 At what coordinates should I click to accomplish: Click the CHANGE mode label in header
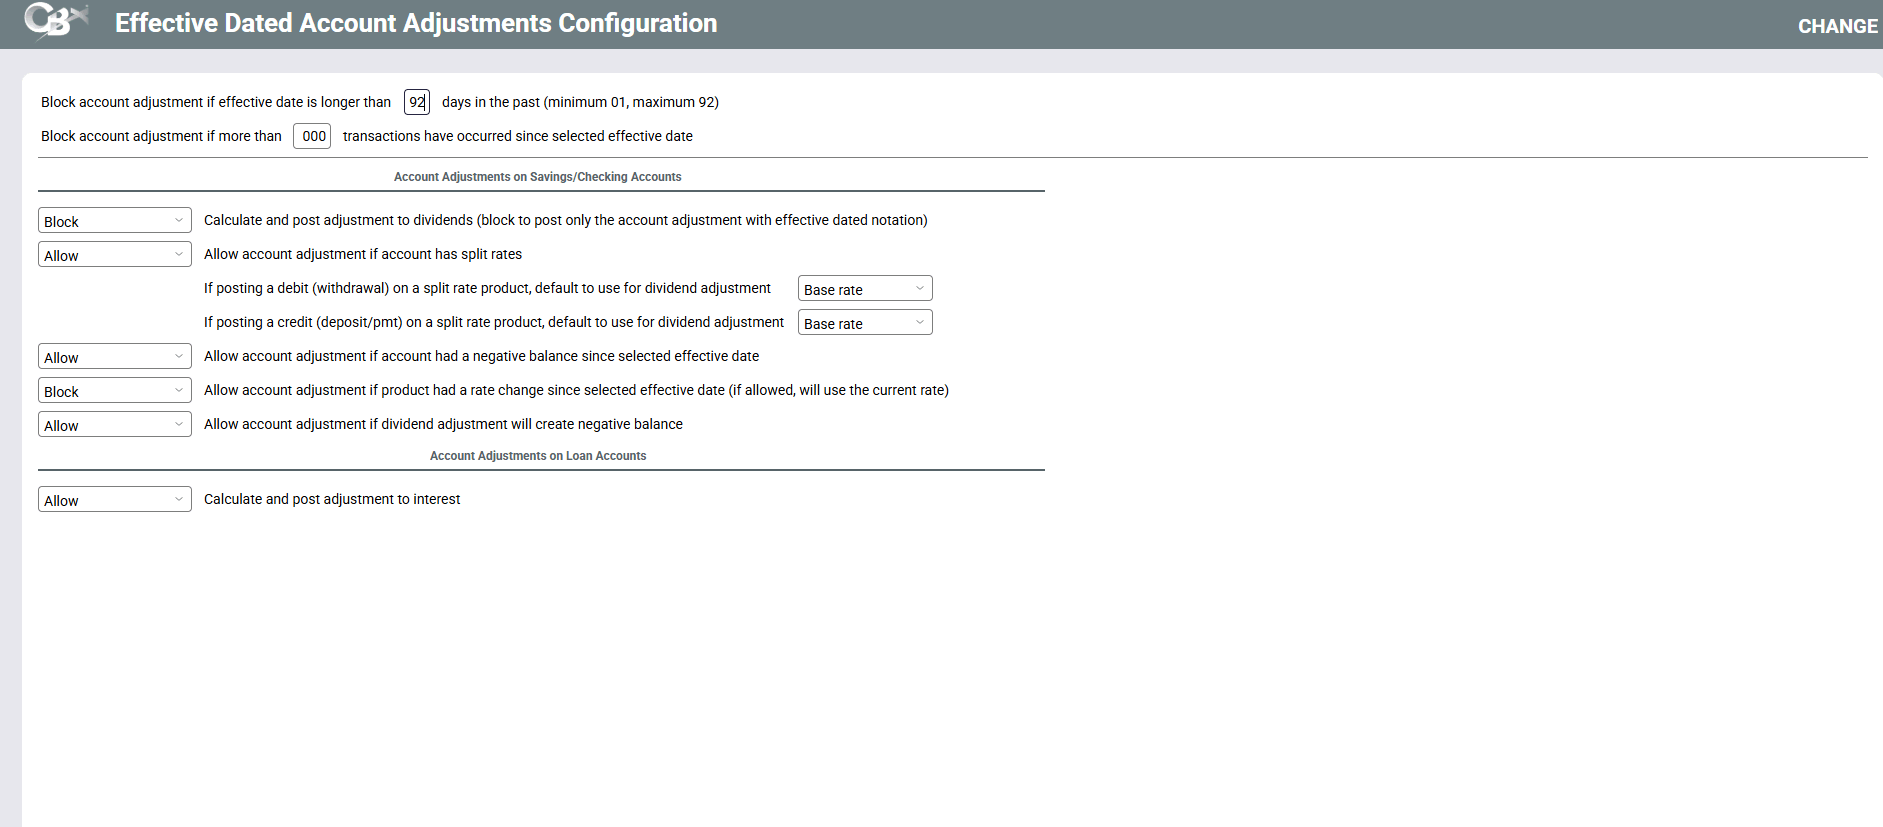click(x=1837, y=26)
